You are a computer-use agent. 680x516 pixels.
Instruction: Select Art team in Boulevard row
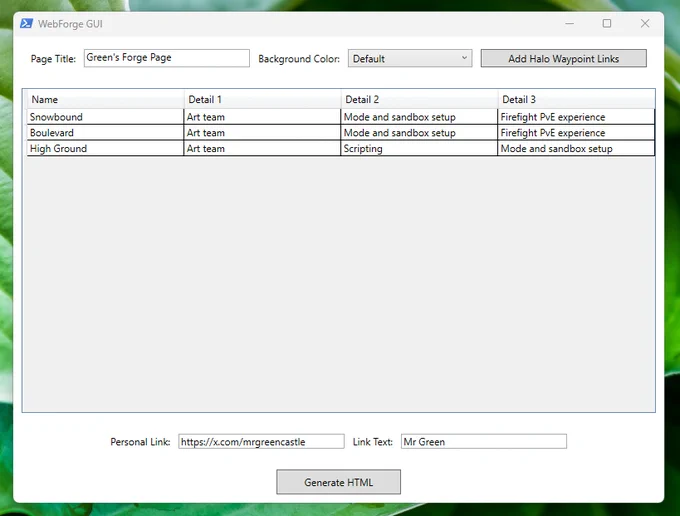pyautogui.click(x=262, y=133)
